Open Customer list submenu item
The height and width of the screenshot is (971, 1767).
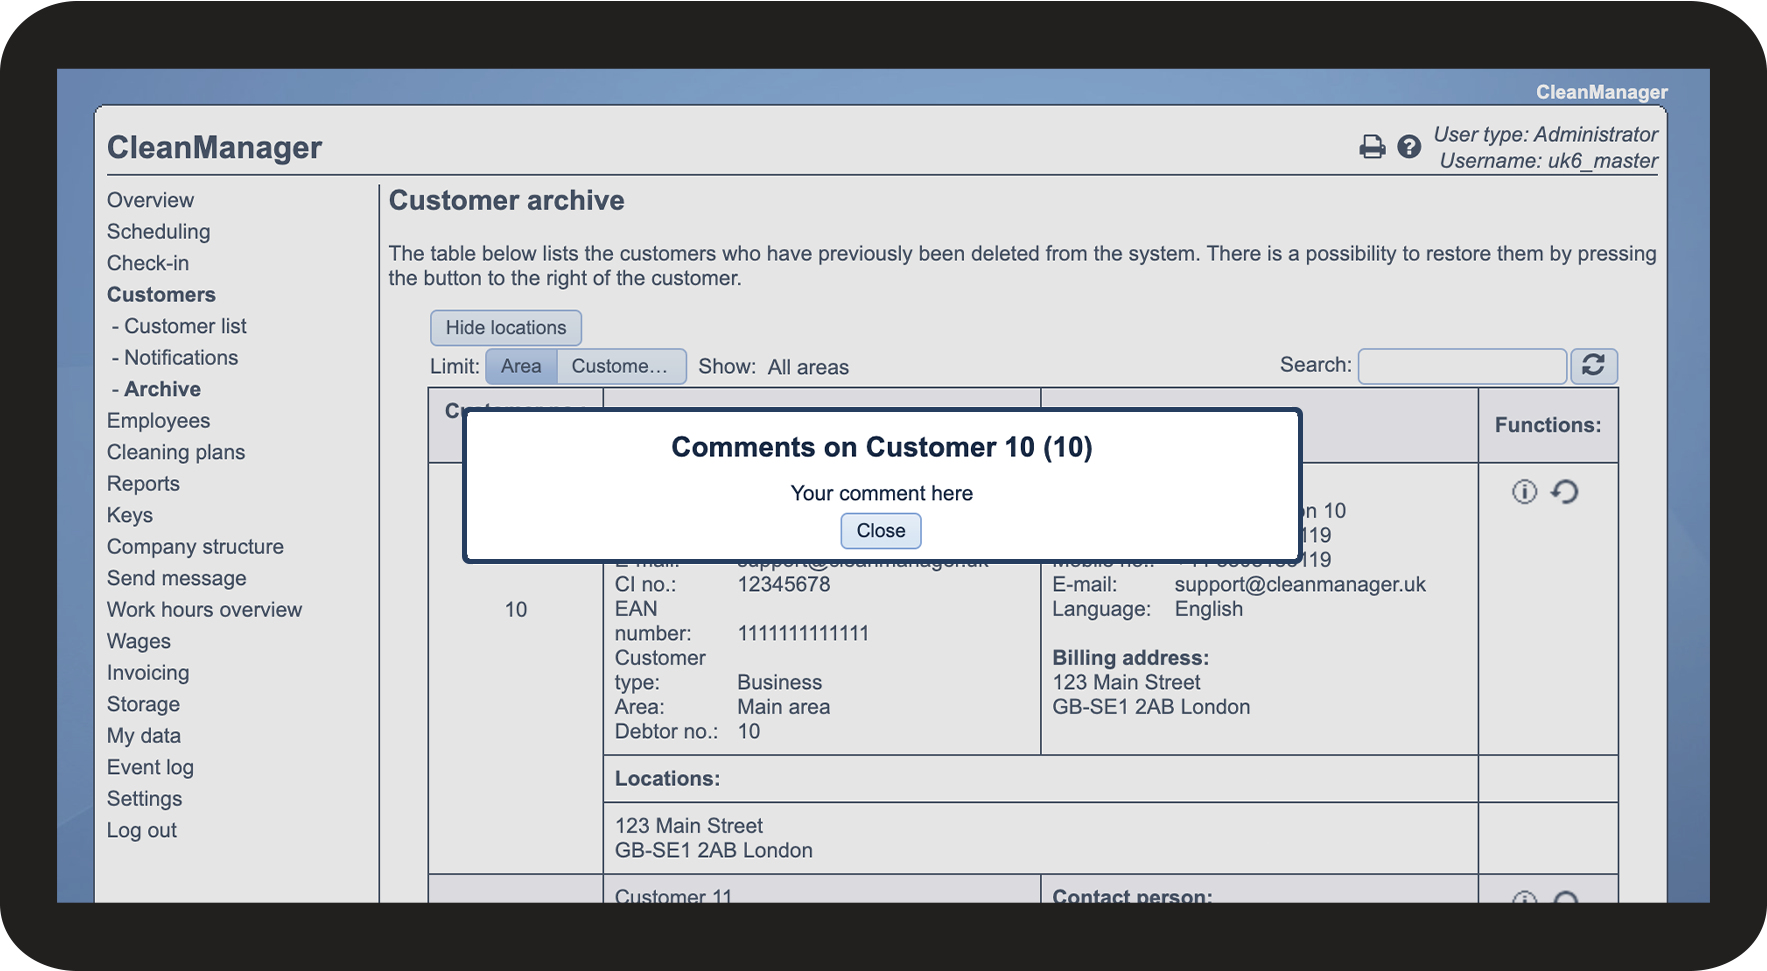[185, 326]
